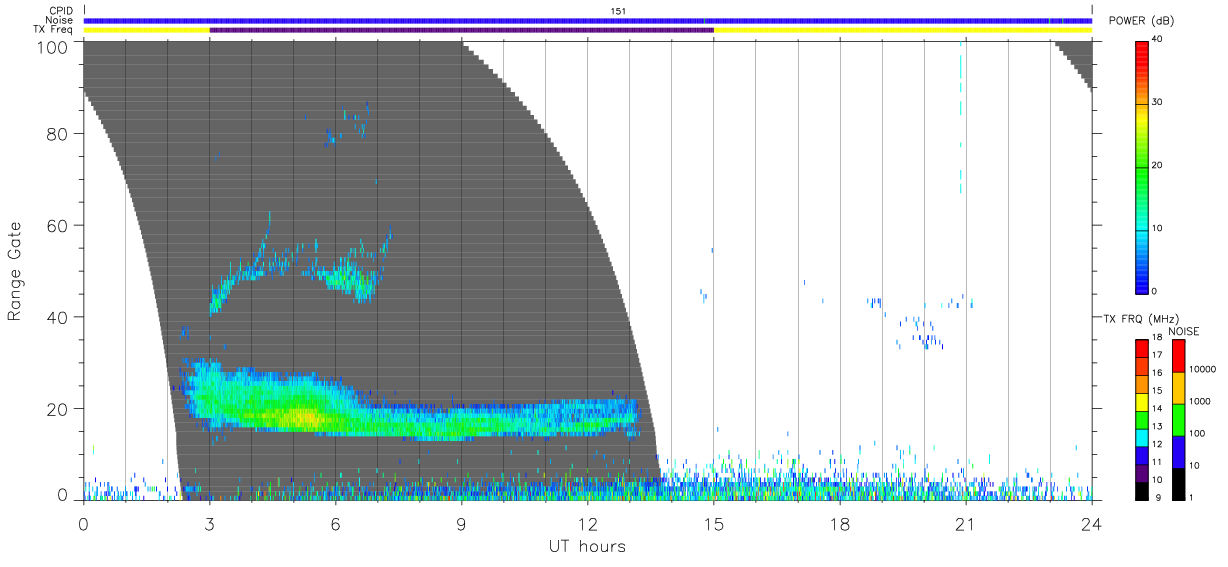Viewport: 1228px width, 567px height.
Task: Select the 15 tick on UT hours axis
Action: (x=714, y=524)
